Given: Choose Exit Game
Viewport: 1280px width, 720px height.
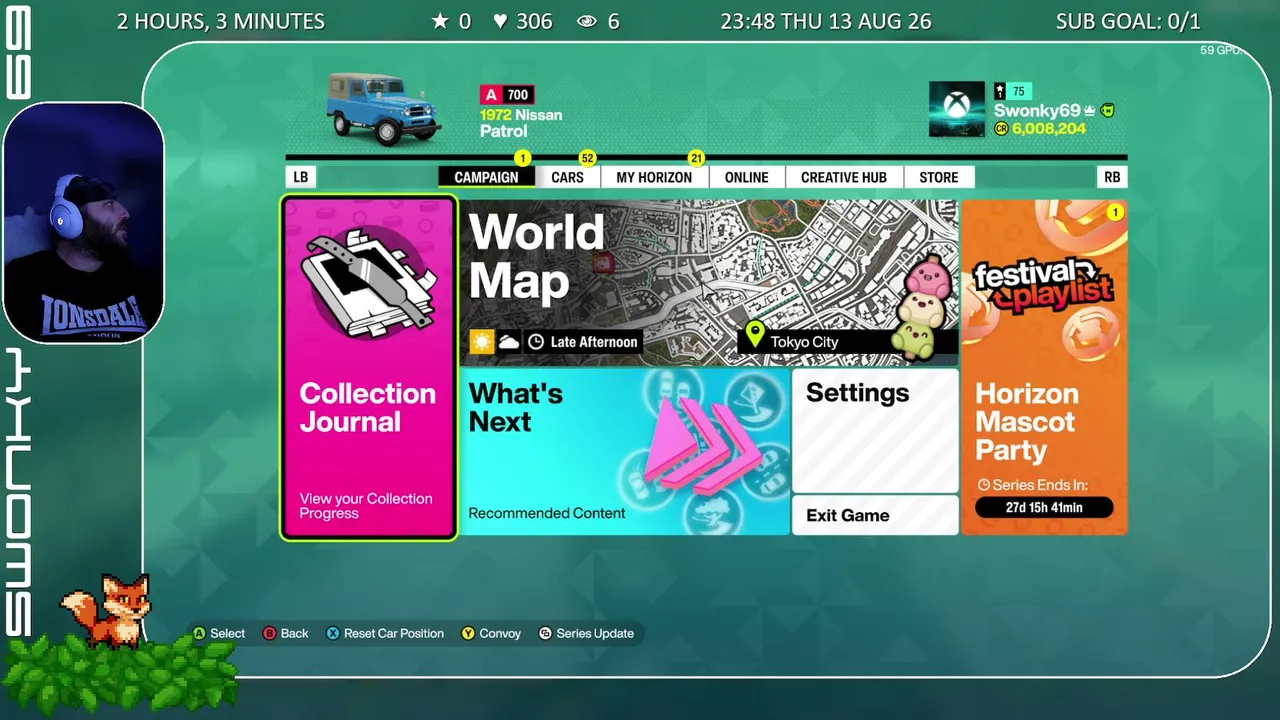Looking at the screenshot, I should 875,515.
